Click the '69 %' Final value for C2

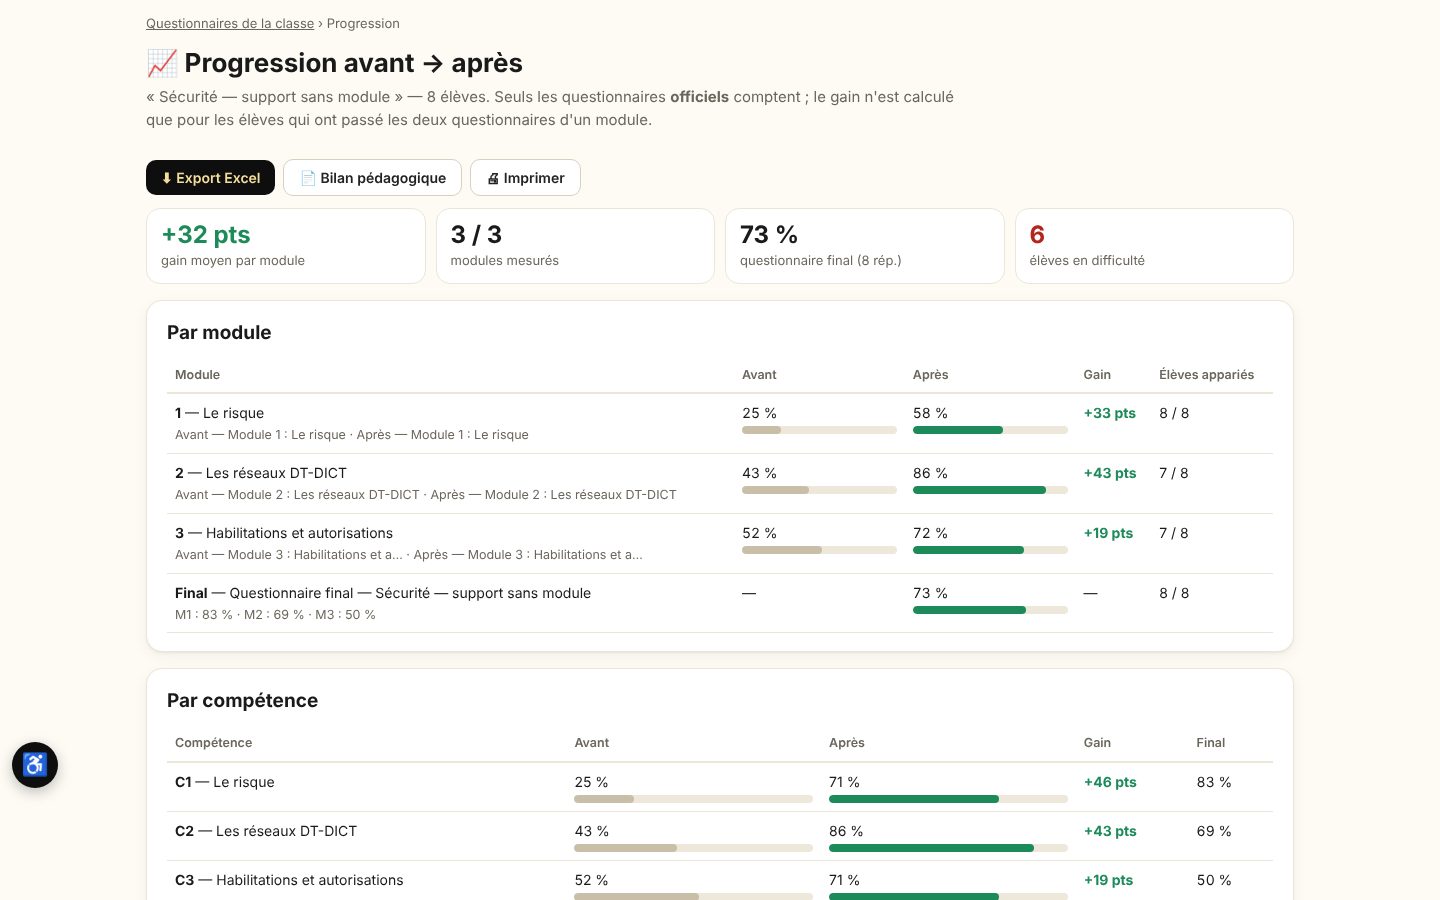[1214, 831]
